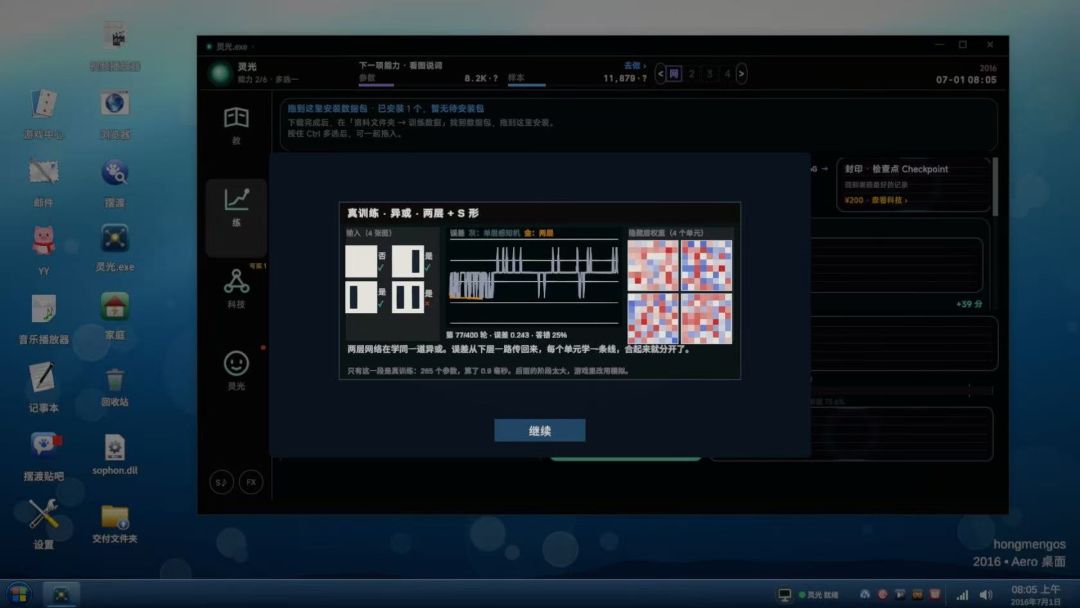Open the 封印 · 检查点 Checkpoint card
Viewport: 1080px width, 608px height.
(x=913, y=184)
